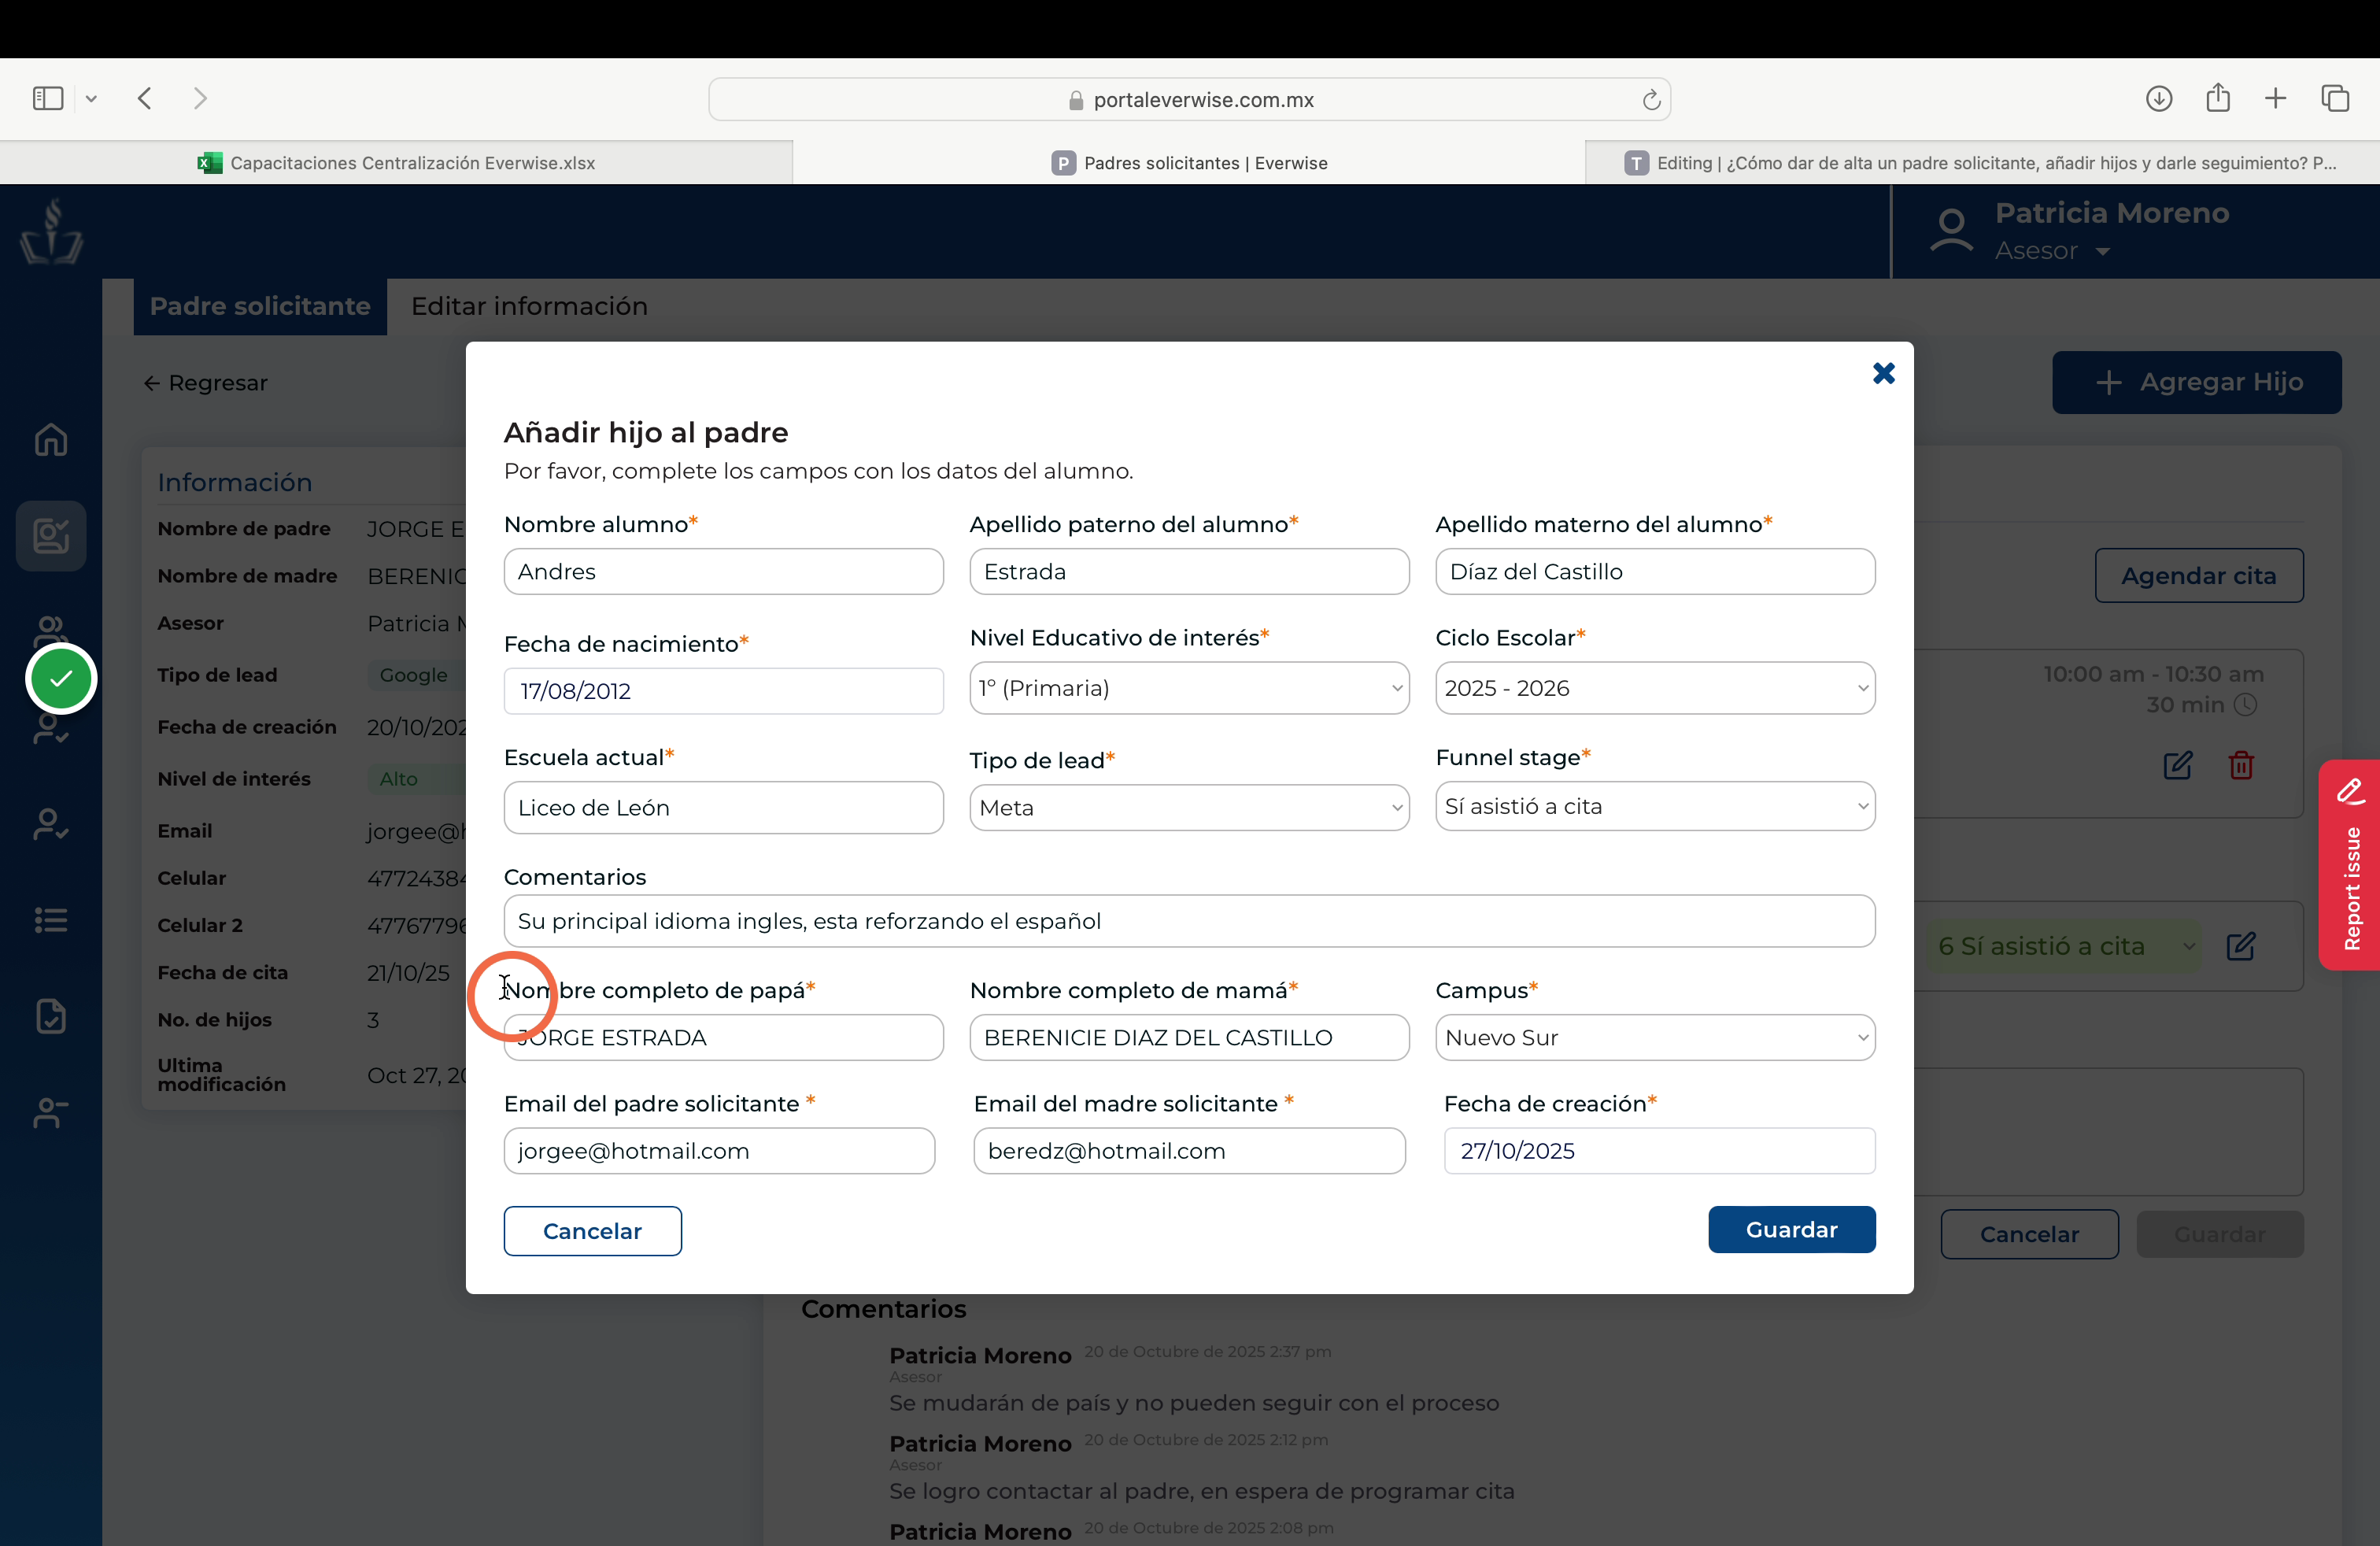
Task: Open the Editar información tab
Action: click(529, 306)
